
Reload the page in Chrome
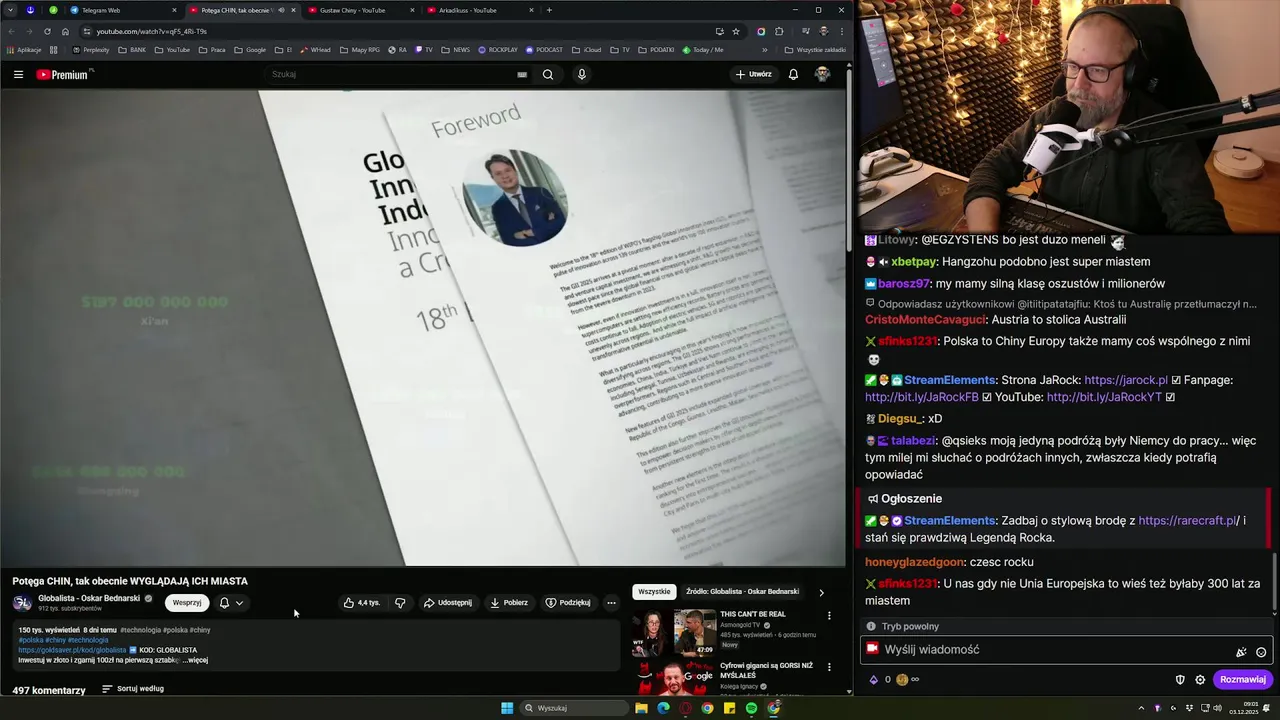[x=47, y=31]
